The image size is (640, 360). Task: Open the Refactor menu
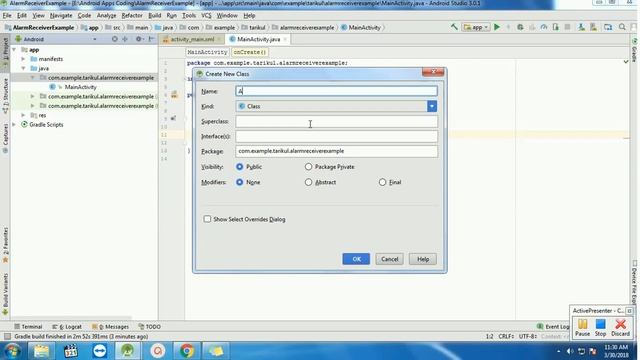click(x=132, y=16)
